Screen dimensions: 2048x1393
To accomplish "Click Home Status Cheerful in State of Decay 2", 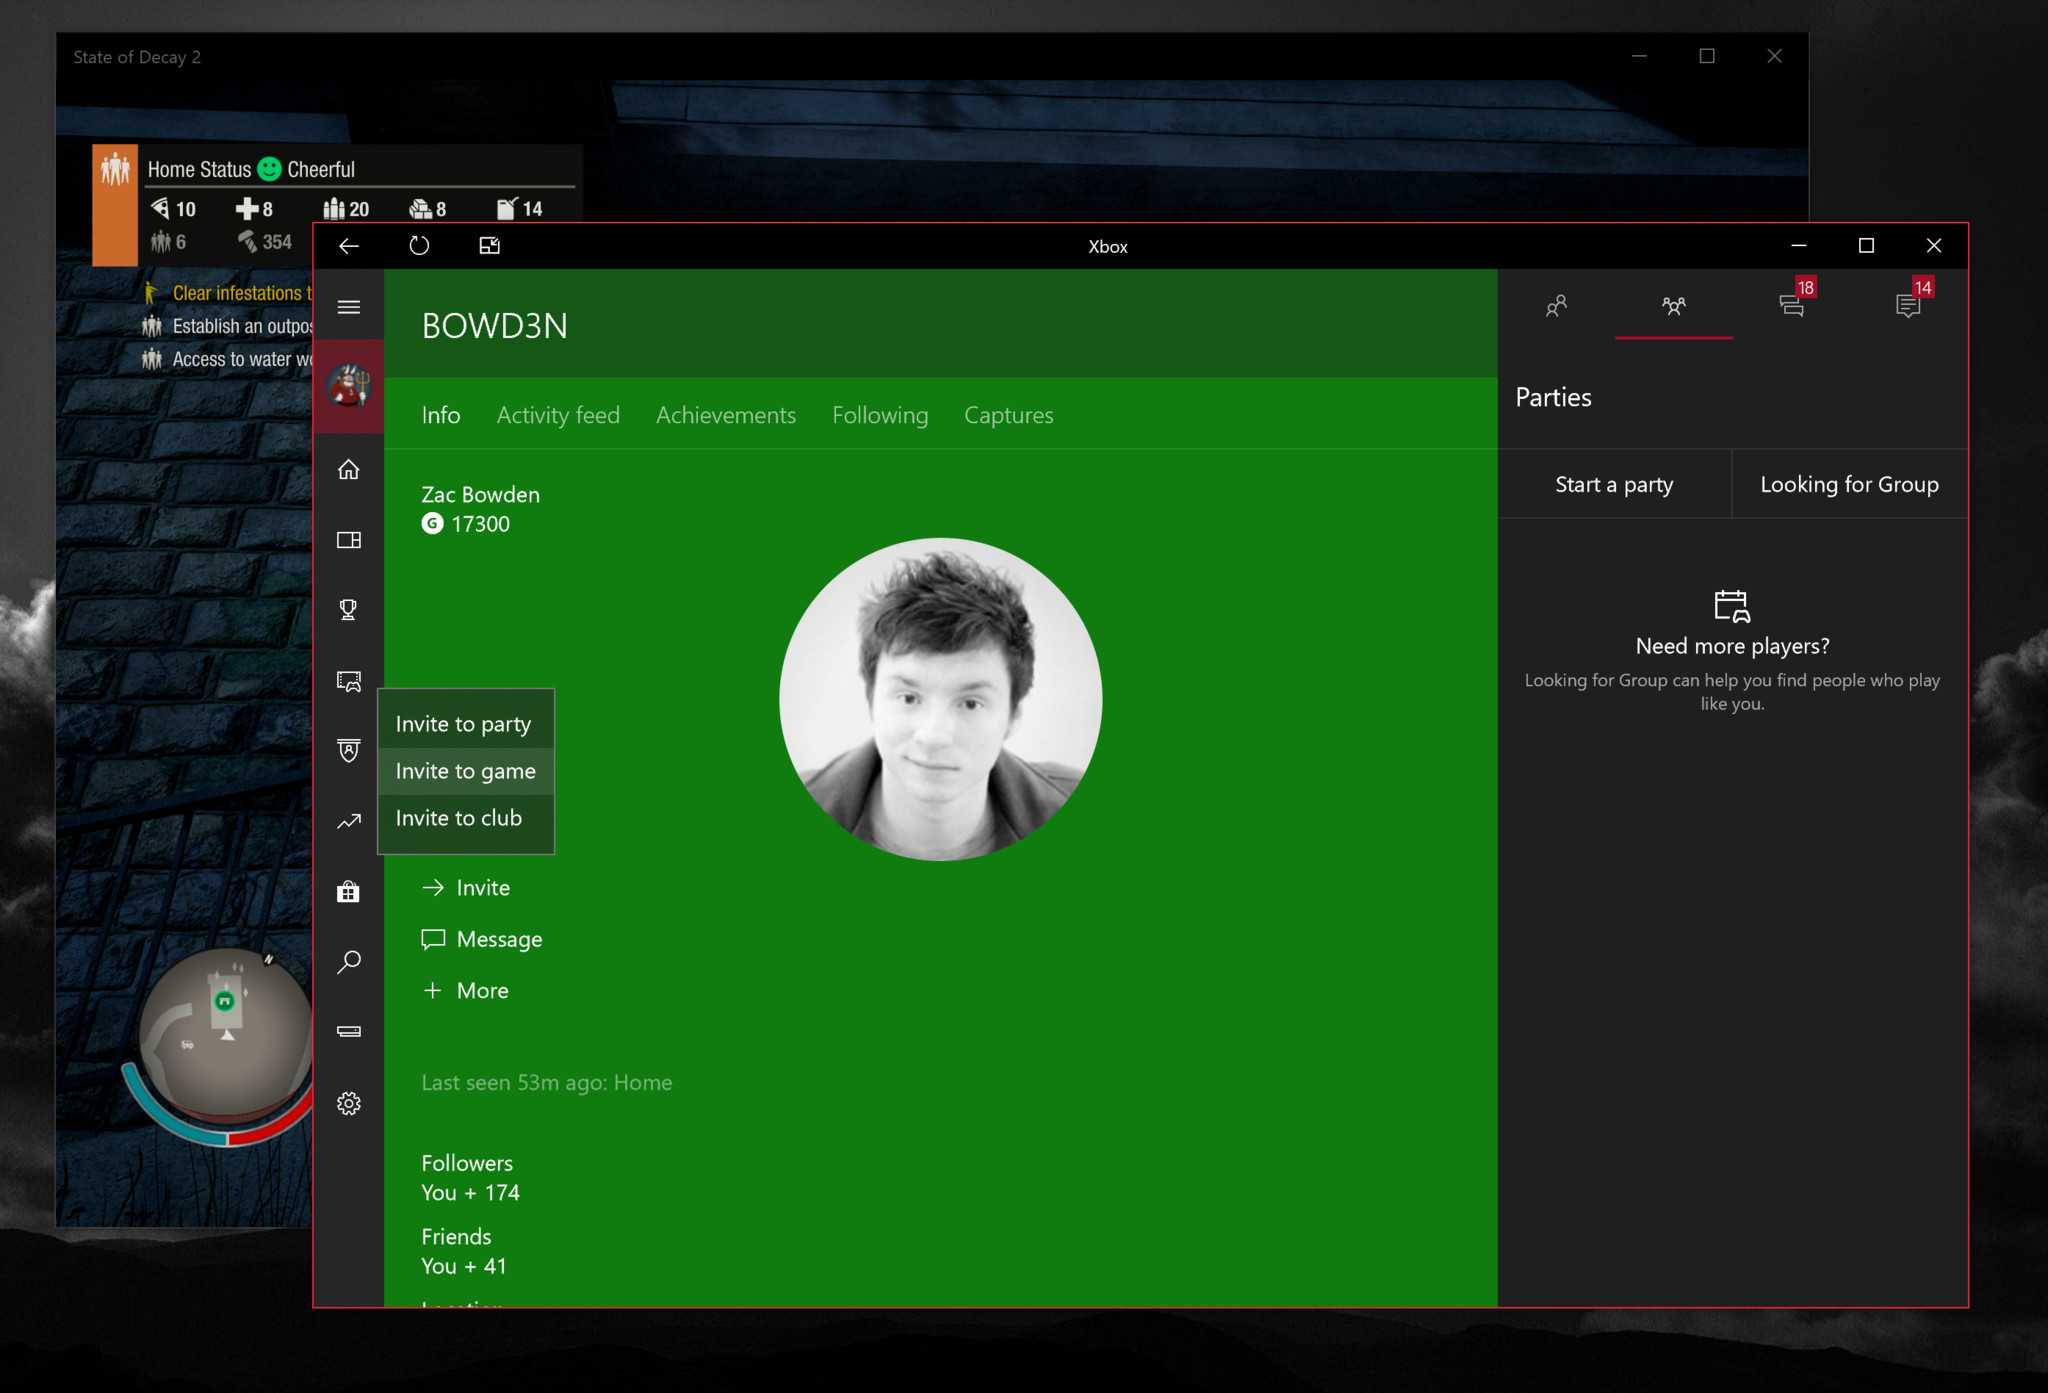I will pos(251,169).
